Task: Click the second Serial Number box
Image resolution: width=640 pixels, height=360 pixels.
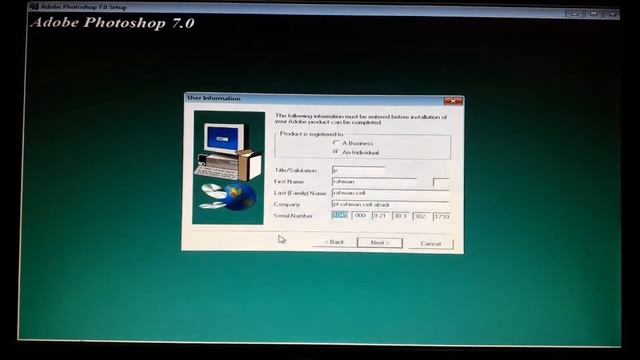Action: pos(360,216)
